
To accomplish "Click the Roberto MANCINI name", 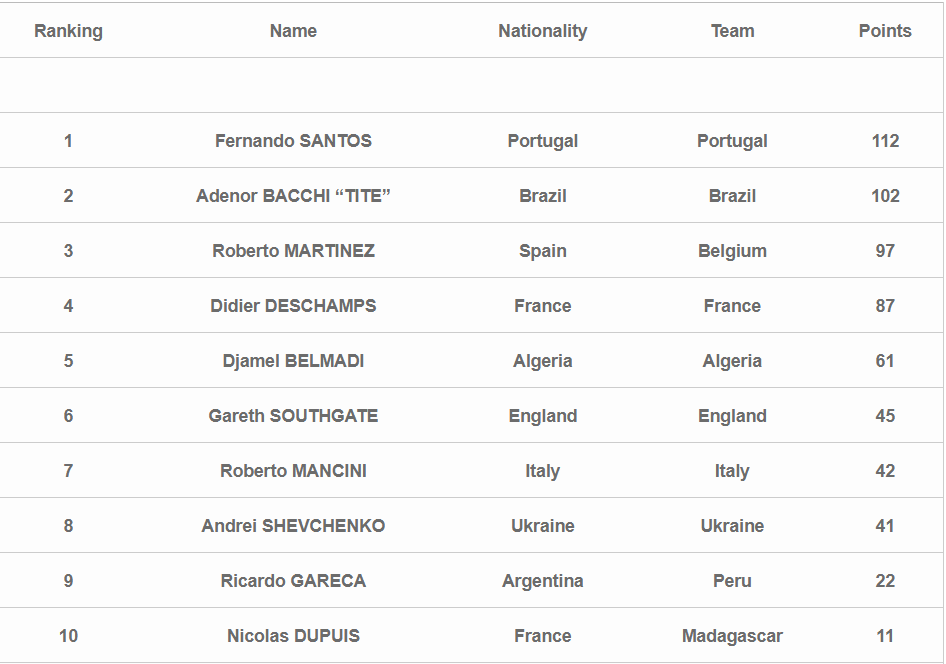I will (x=293, y=471).
